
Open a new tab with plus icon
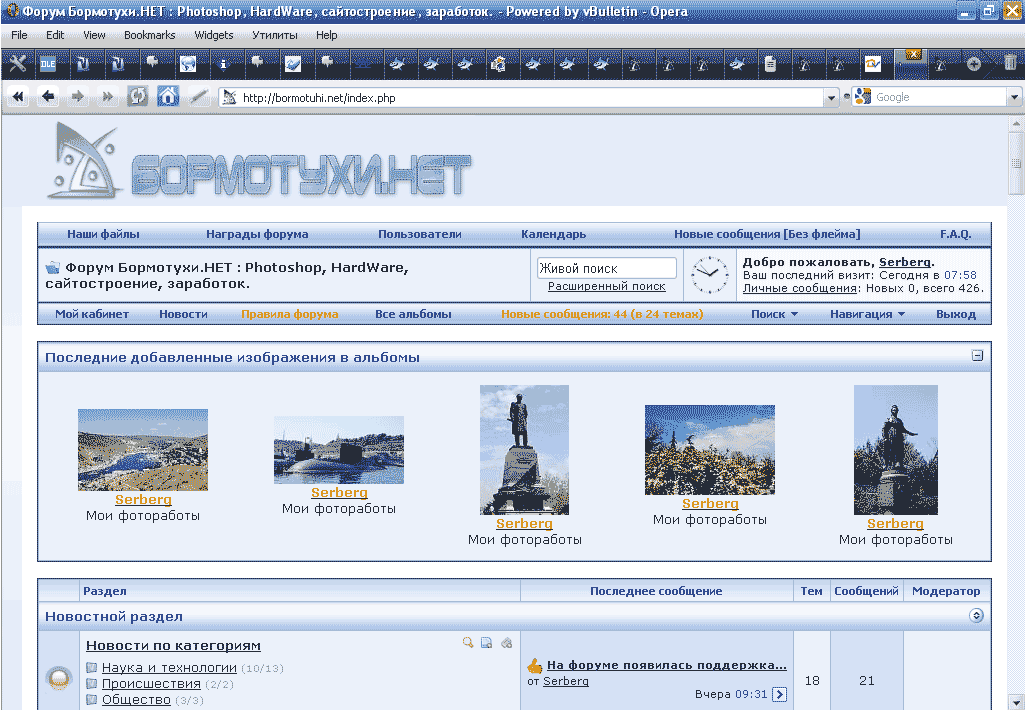tap(974, 63)
